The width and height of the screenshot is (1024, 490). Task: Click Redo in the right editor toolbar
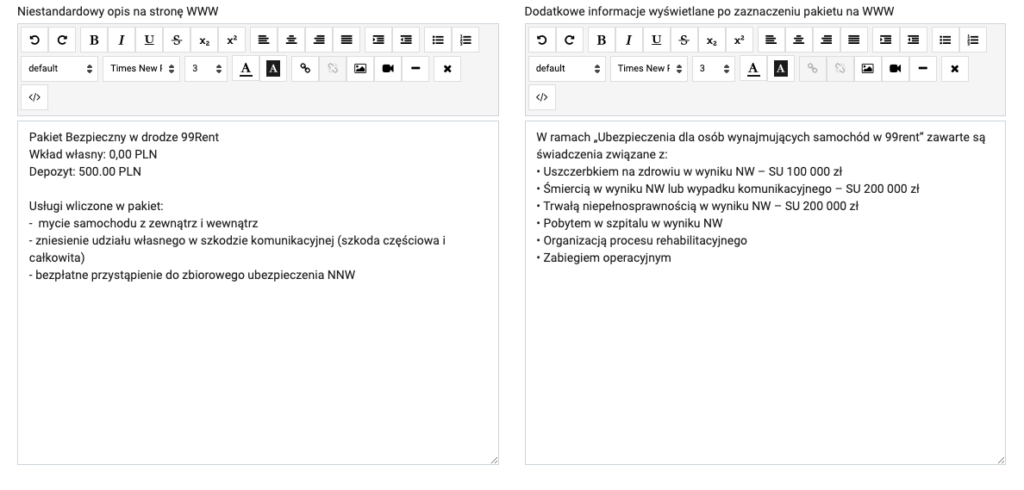pyautogui.click(x=569, y=40)
